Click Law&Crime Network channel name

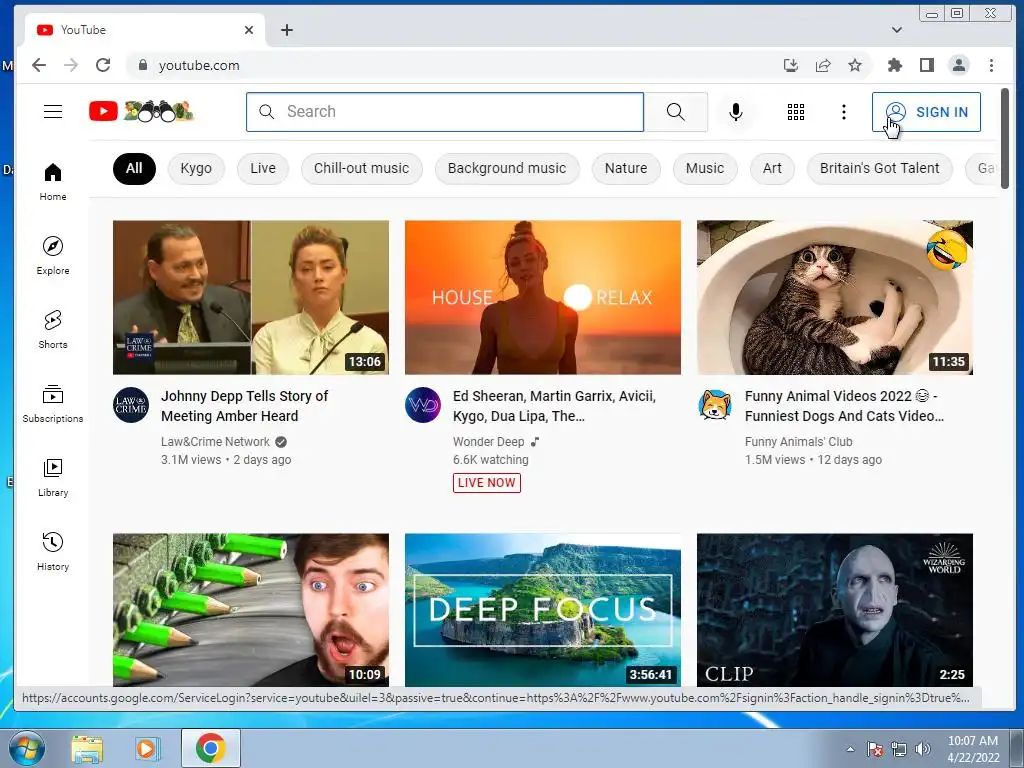pos(215,441)
